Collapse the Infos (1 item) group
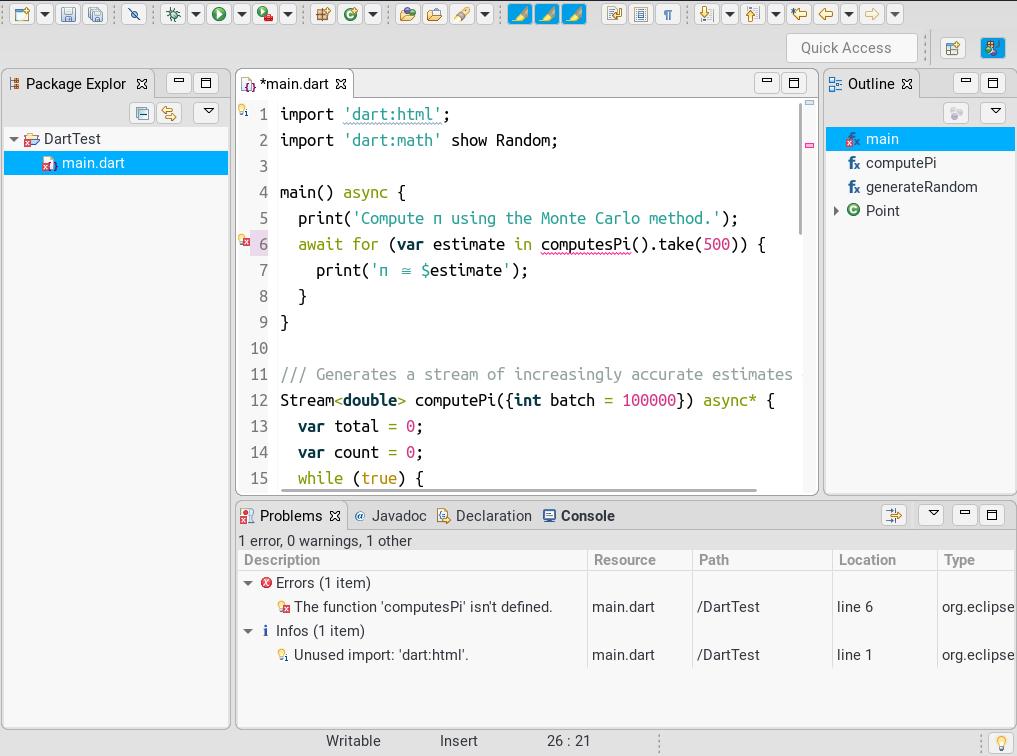 tap(248, 632)
